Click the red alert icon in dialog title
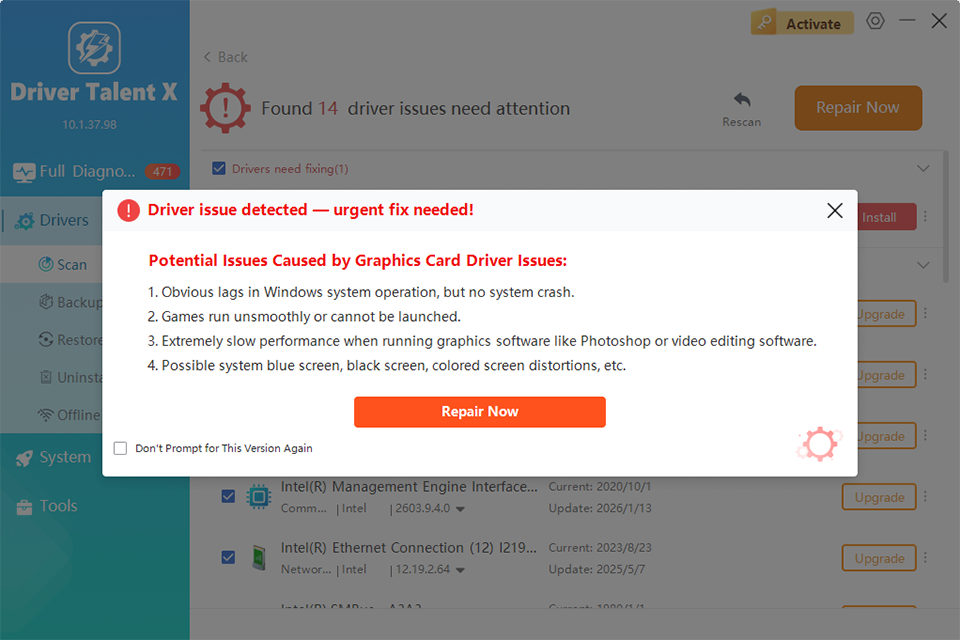The height and width of the screenshot is (640, 960). click(x=129, y=210)
